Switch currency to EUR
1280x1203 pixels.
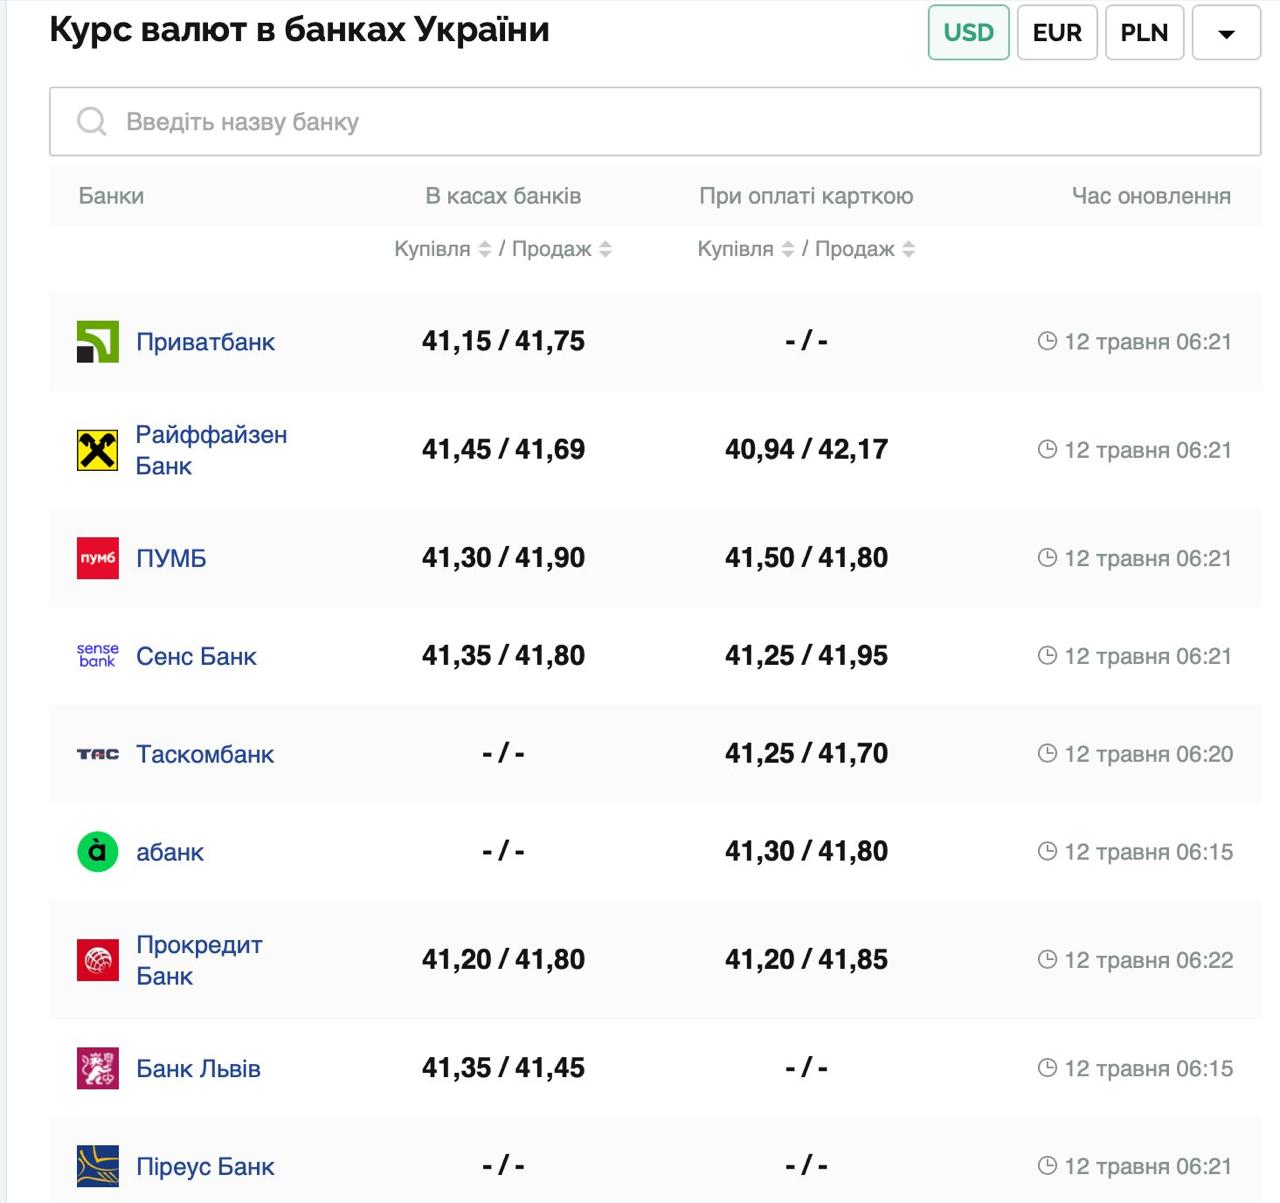[x=1057, y=33]
